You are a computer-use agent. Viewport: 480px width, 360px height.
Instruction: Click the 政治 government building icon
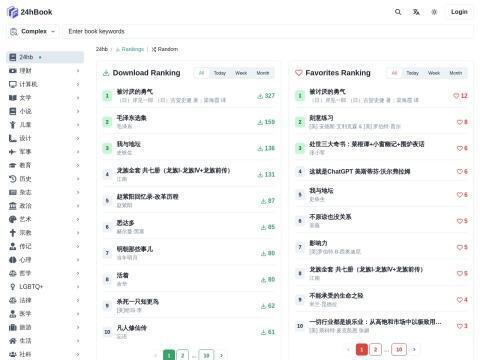click(13, 206)
